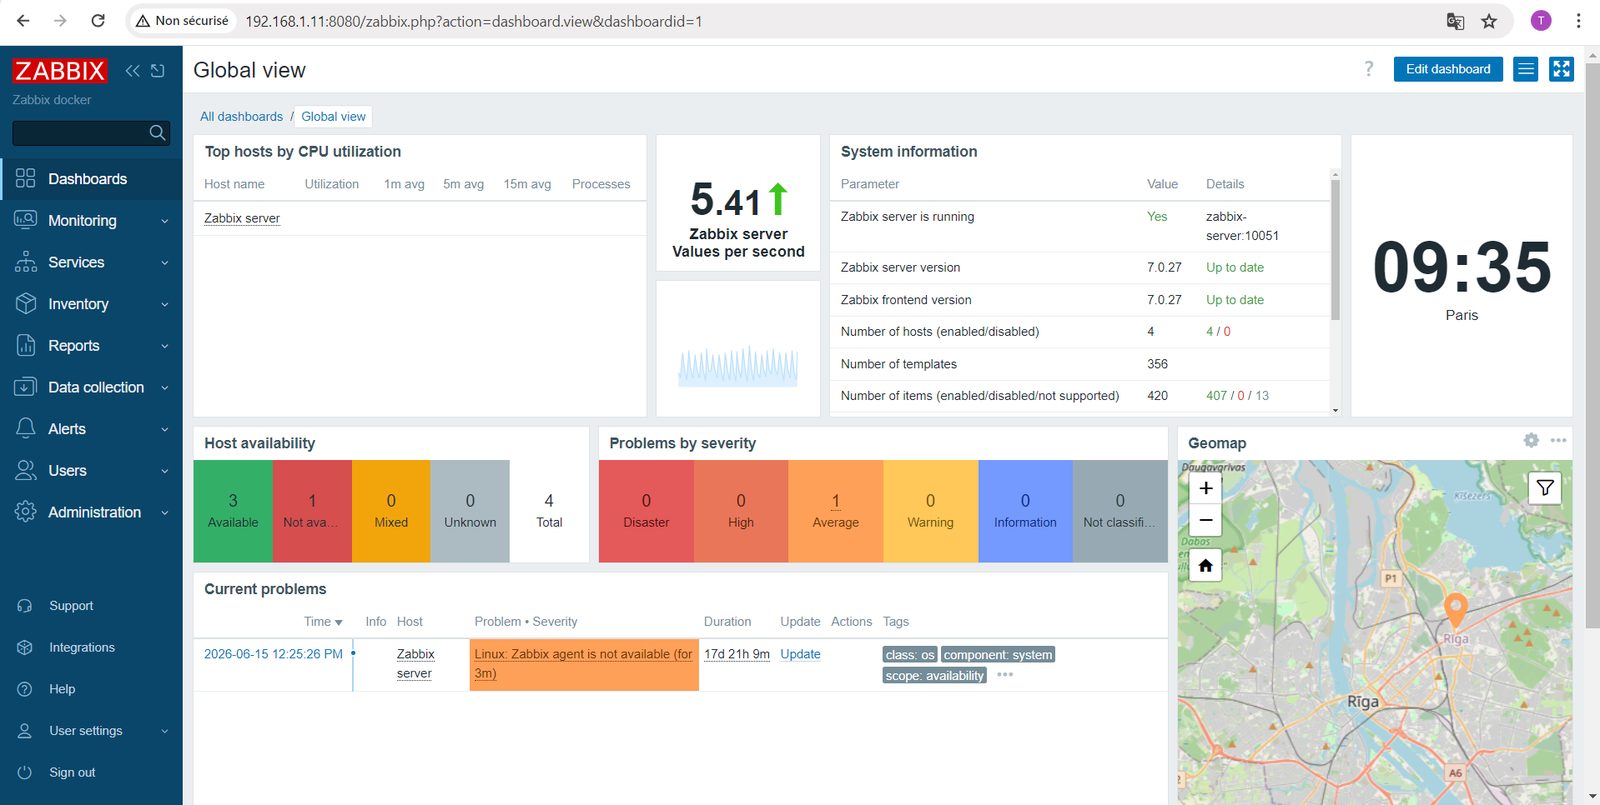The image size is (1600, 805).
Task: Open the dashboard actions hamburger menu
Action: (x=1525, y=69)
